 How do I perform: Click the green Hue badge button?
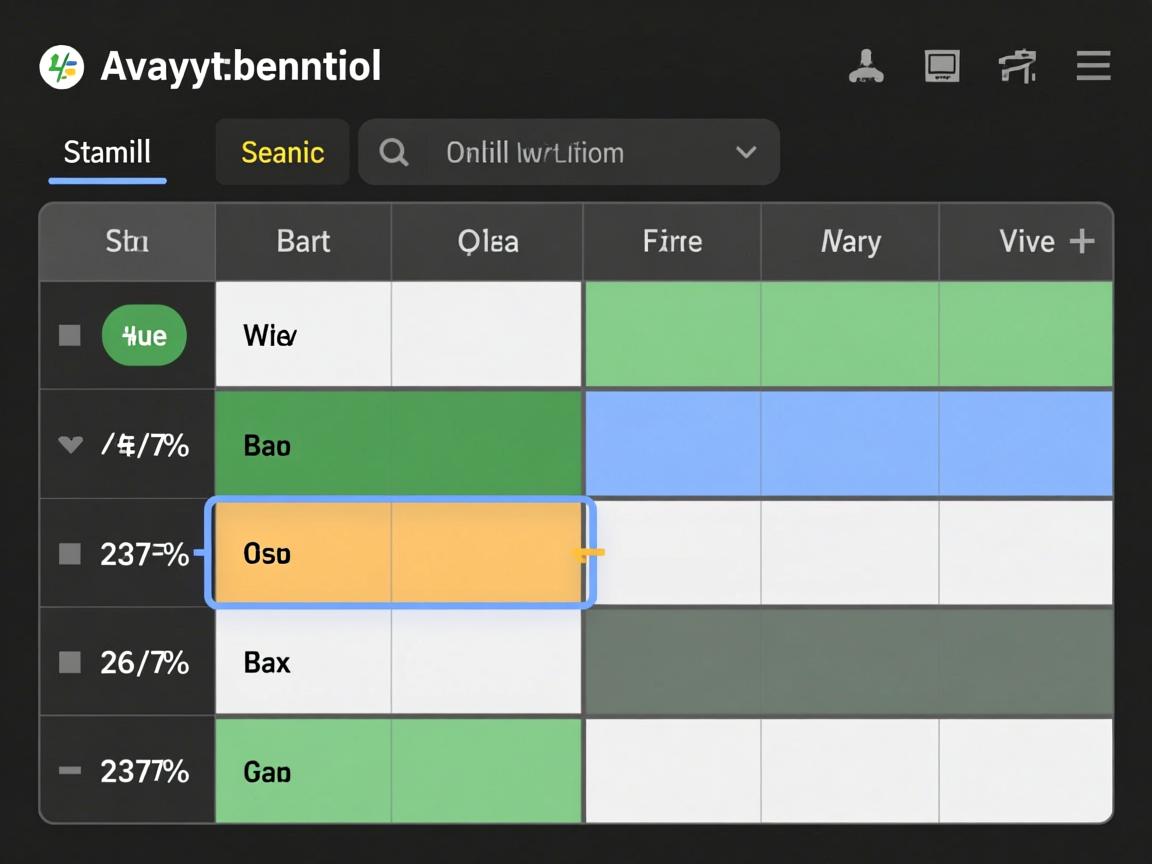(x=144, y=335)
